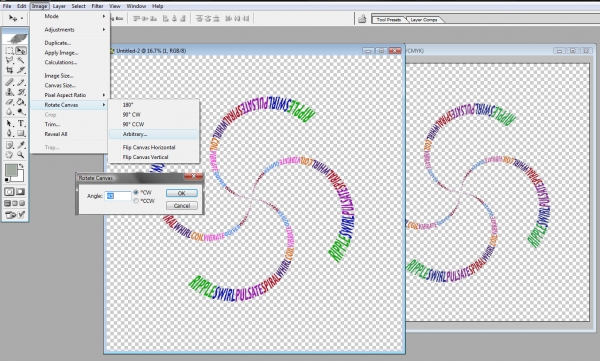Choose Flip Canvas Horizontal
The height and width of the screenshot is (361, 600).
click(x=153, y=147)
